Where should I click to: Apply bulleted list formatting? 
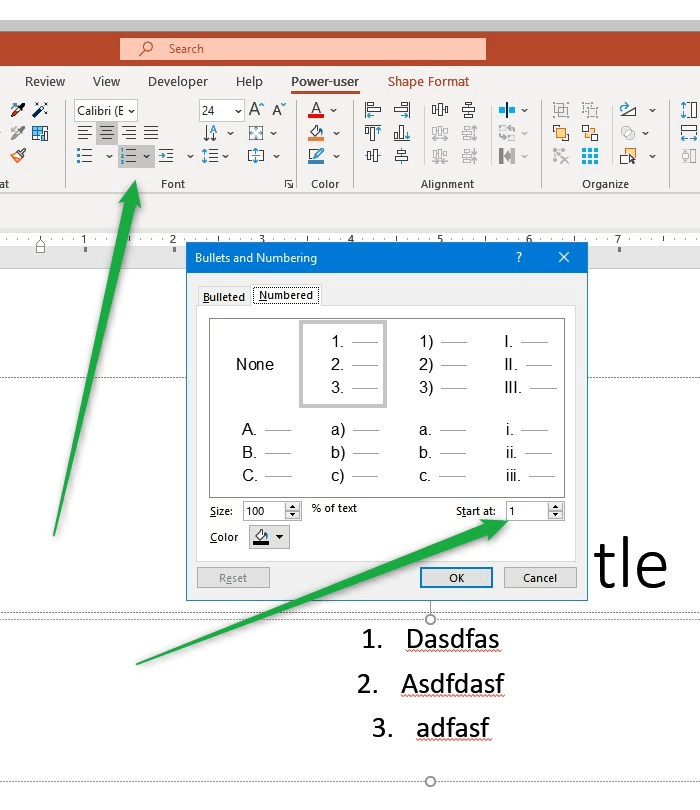pos(85,155)
